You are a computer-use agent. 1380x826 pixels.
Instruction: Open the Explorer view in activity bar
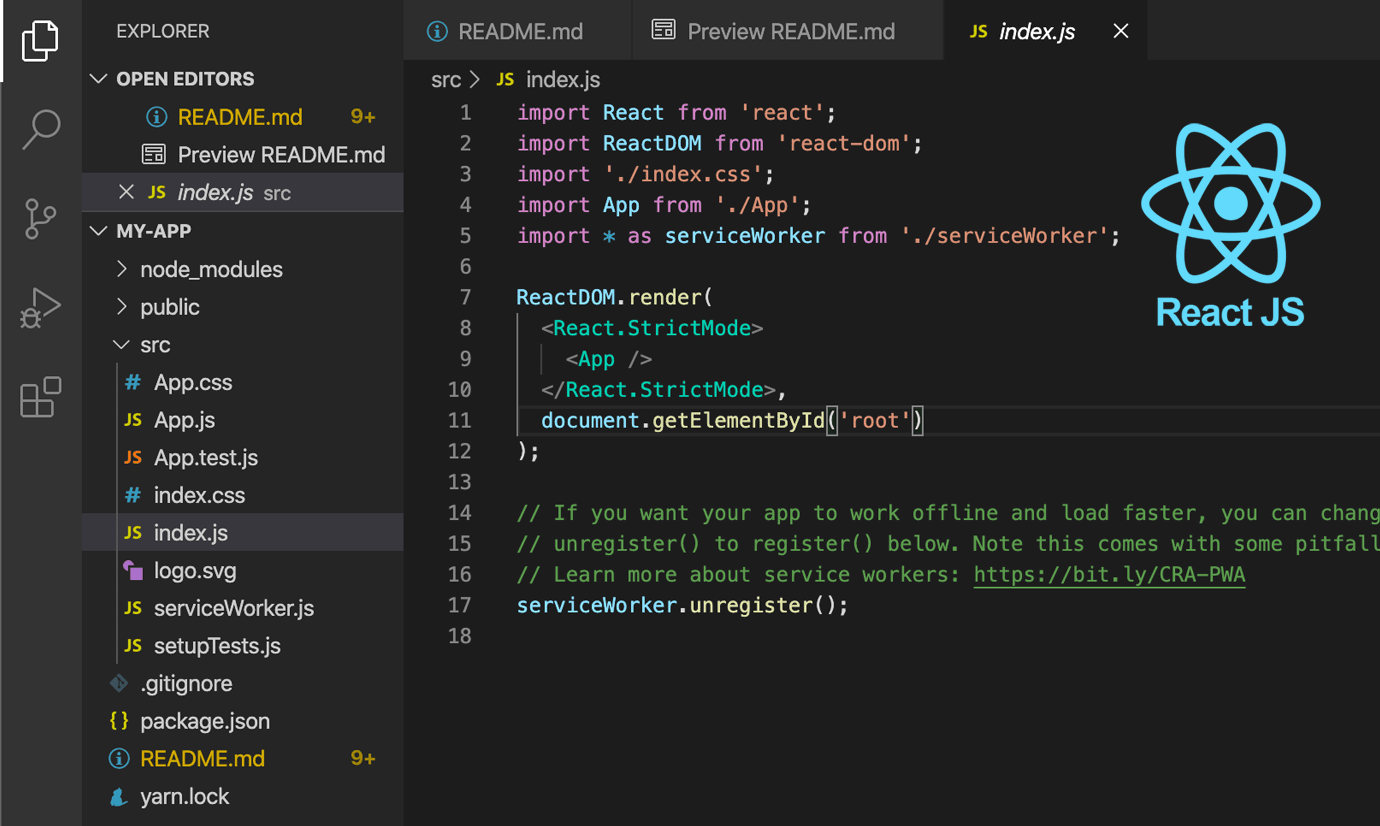coord(40,41)
